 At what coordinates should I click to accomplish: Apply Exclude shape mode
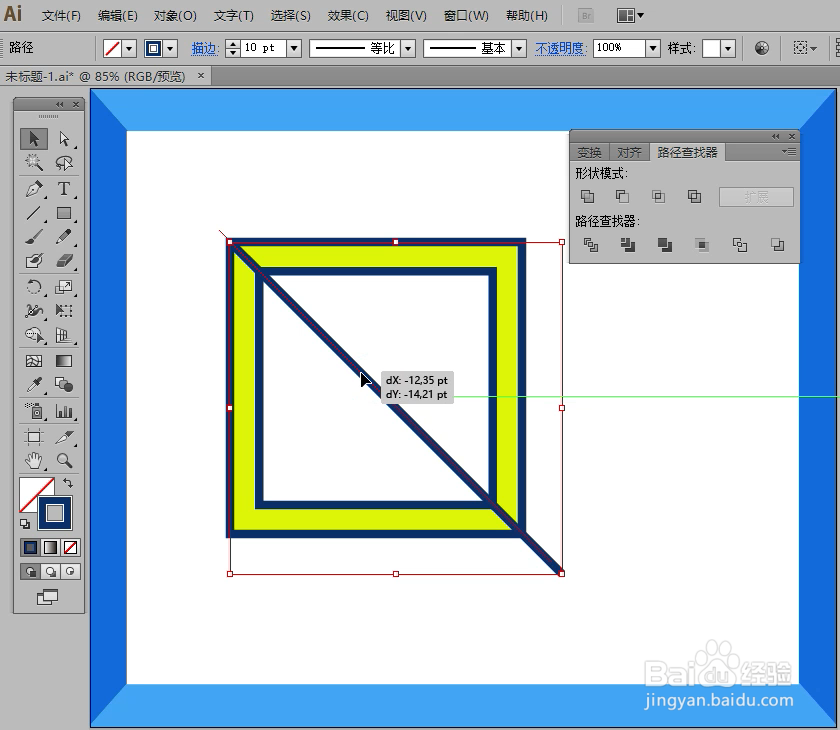pos(694,197)
